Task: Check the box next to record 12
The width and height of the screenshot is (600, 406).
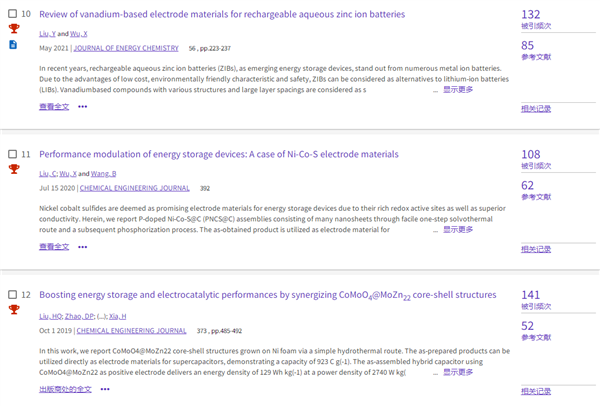Action: 12,295
